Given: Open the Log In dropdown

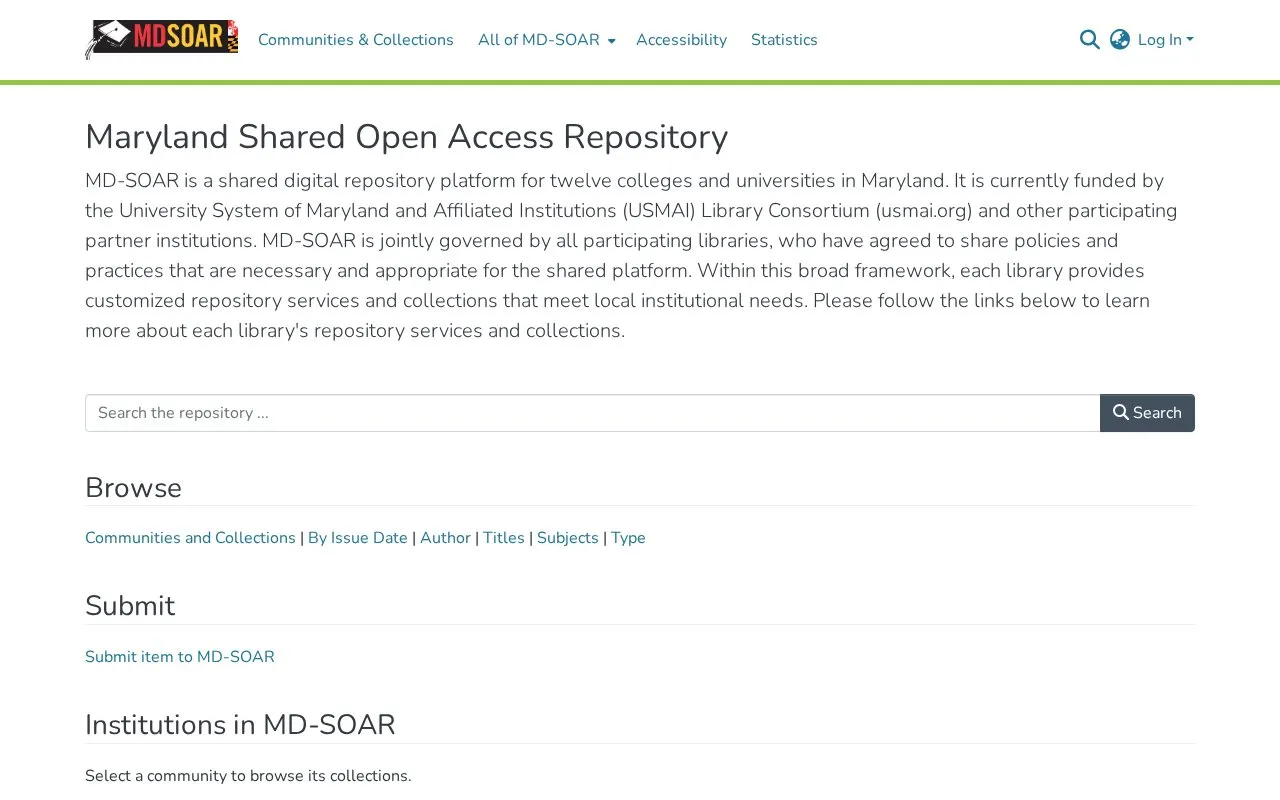Looking at the screenshot, I should [x=1166, y=40].
